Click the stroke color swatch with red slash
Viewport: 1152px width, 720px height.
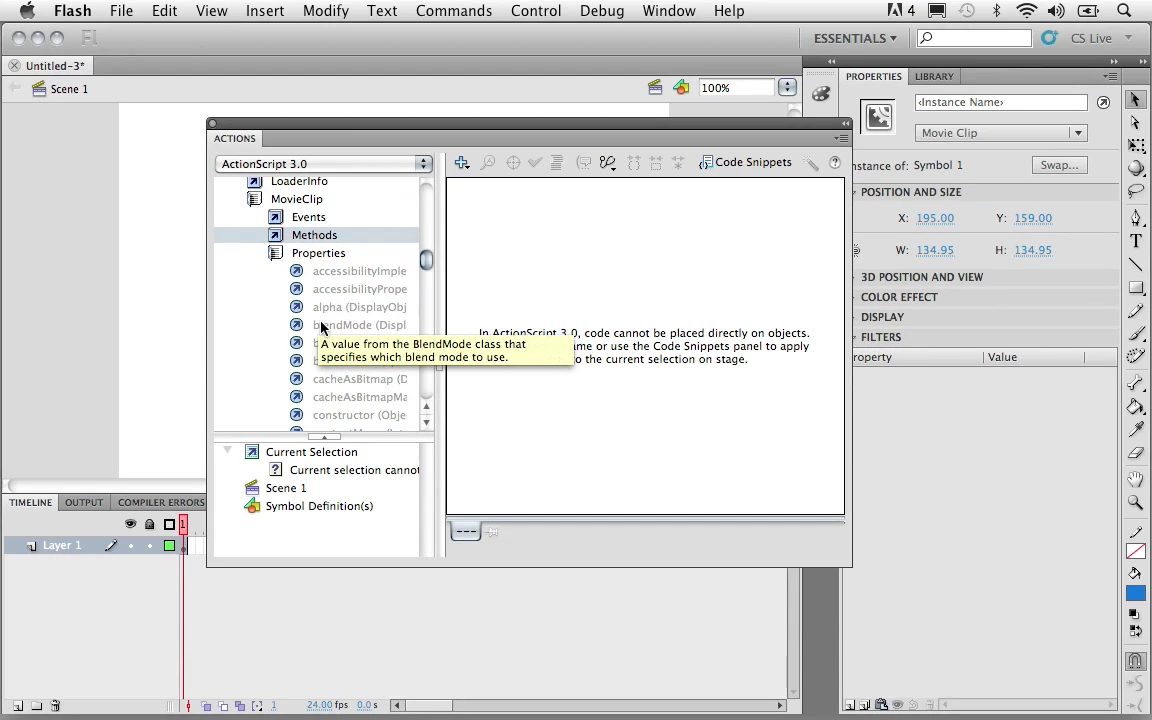coord(1135,552)
